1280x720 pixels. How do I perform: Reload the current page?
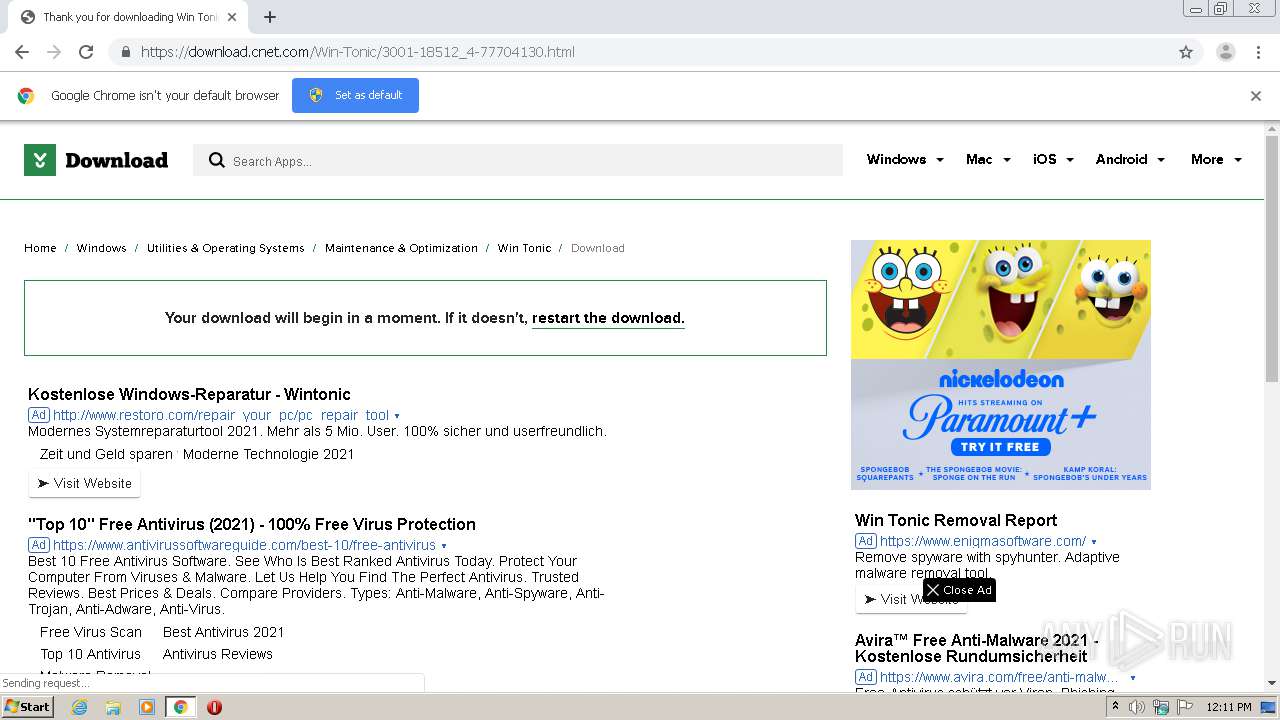86,52
